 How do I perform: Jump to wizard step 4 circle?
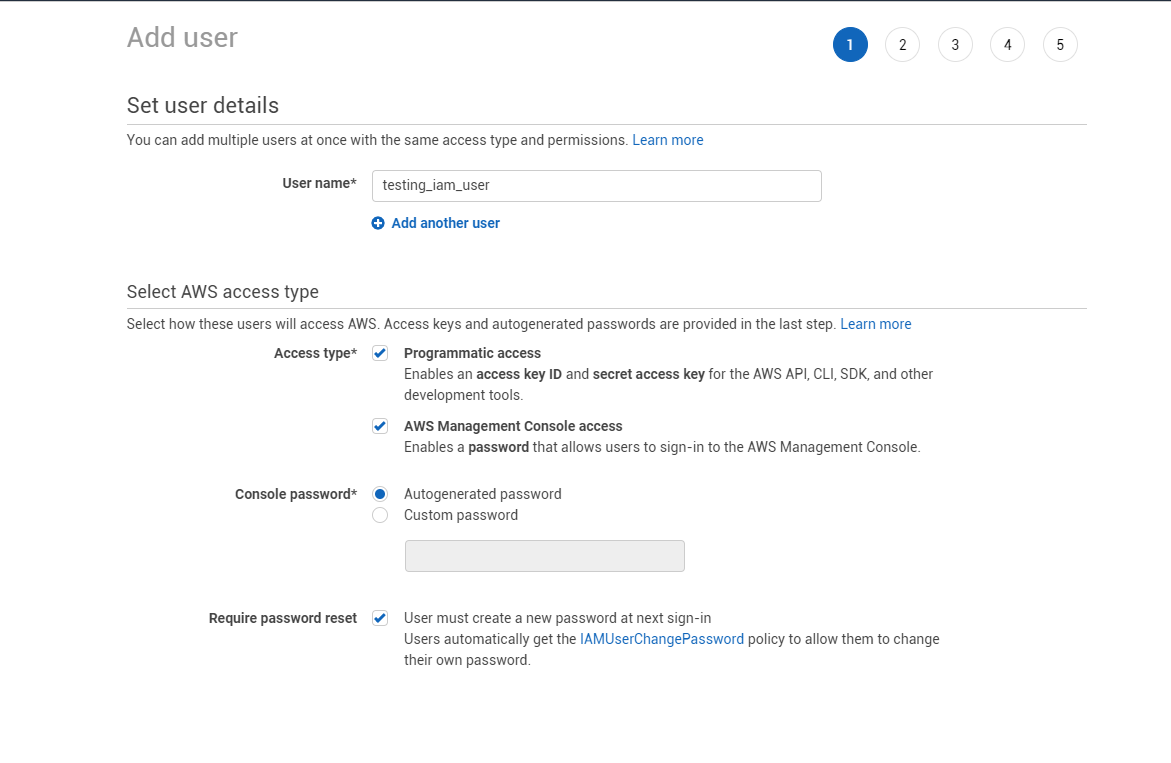1007,45
